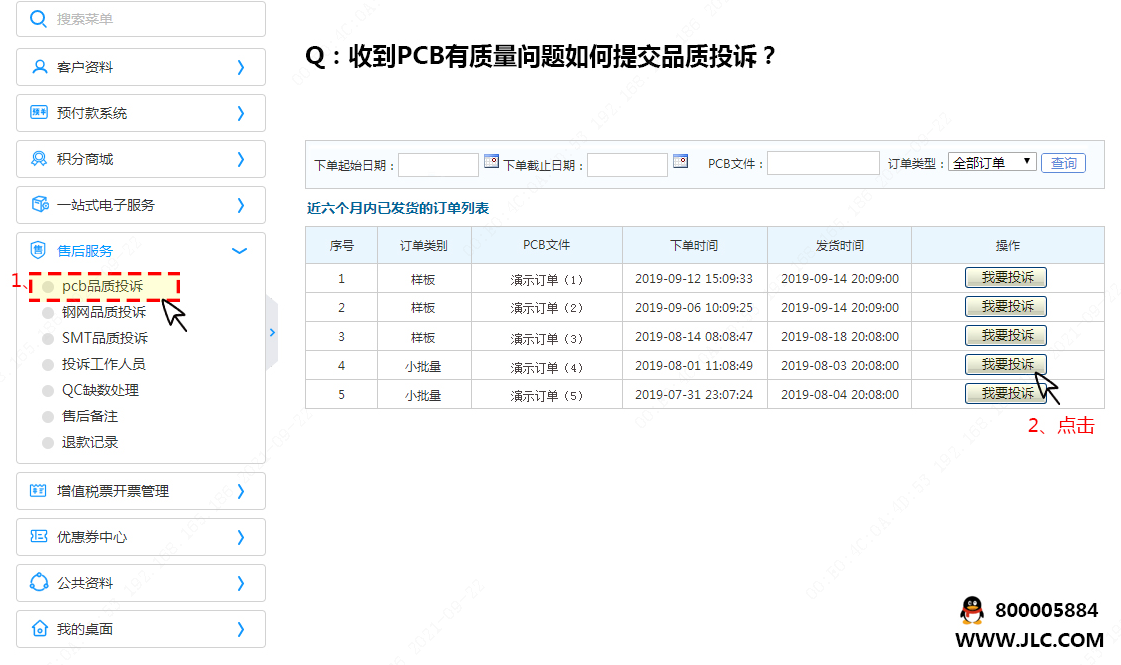
Task: Click the 客户资料 person icon
Action: pos(40,67)
